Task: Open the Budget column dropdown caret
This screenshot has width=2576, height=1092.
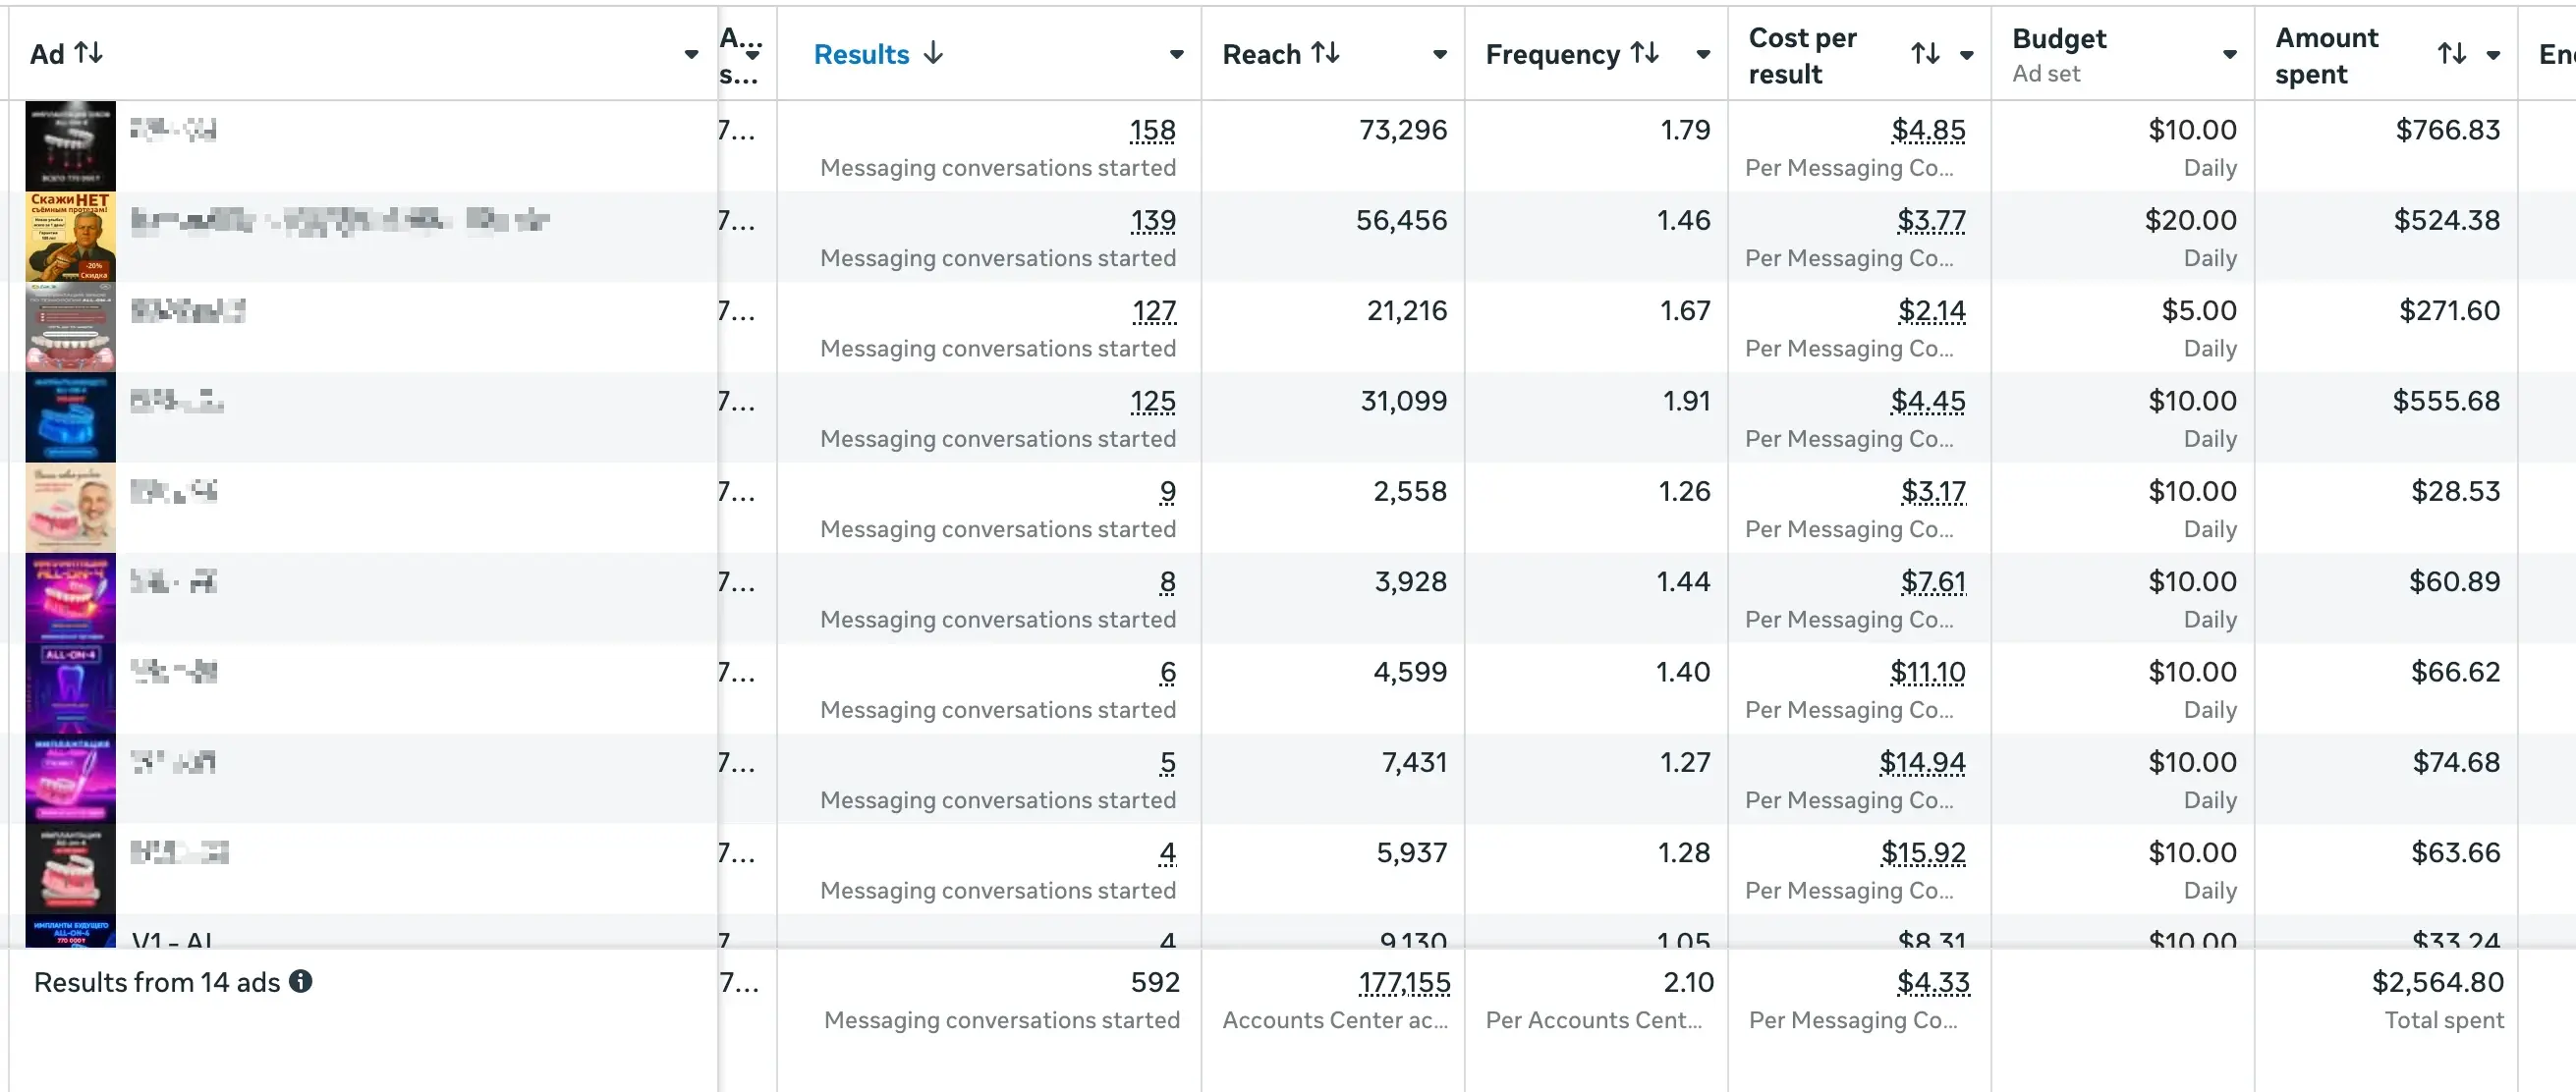Action: [2229, 55]
